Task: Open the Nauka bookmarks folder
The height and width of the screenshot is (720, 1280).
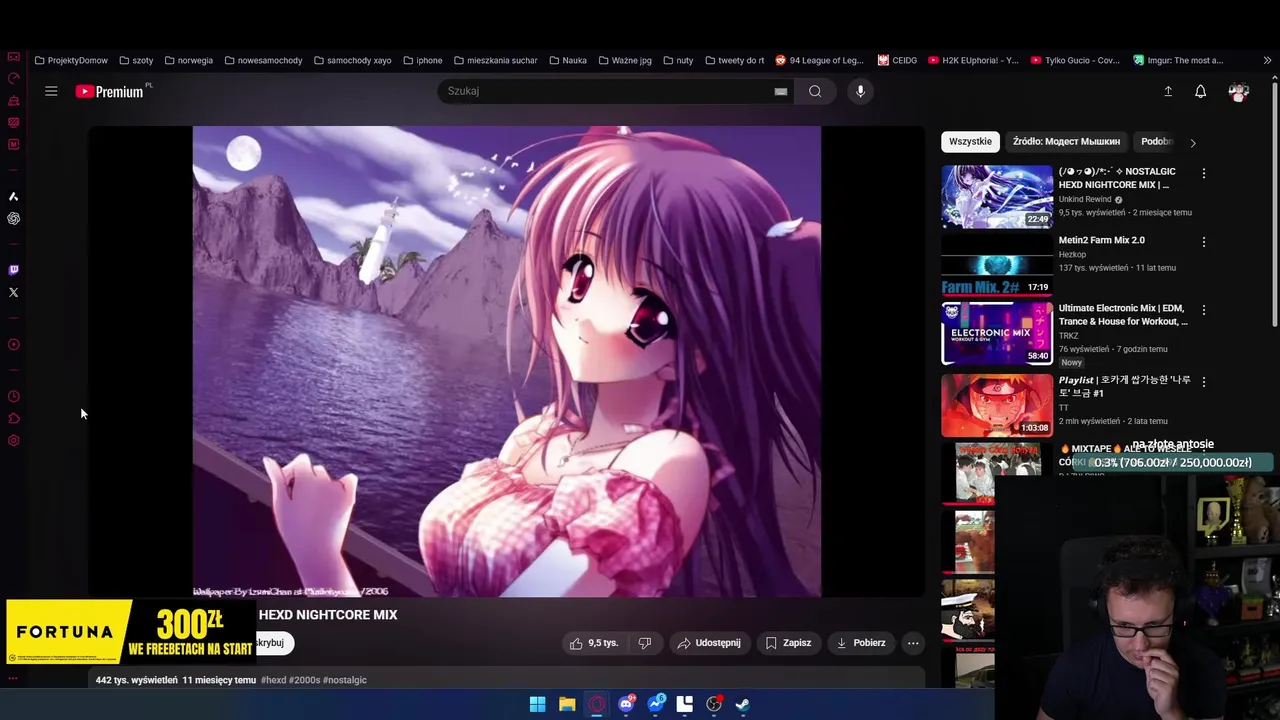Action: point(567,60)
